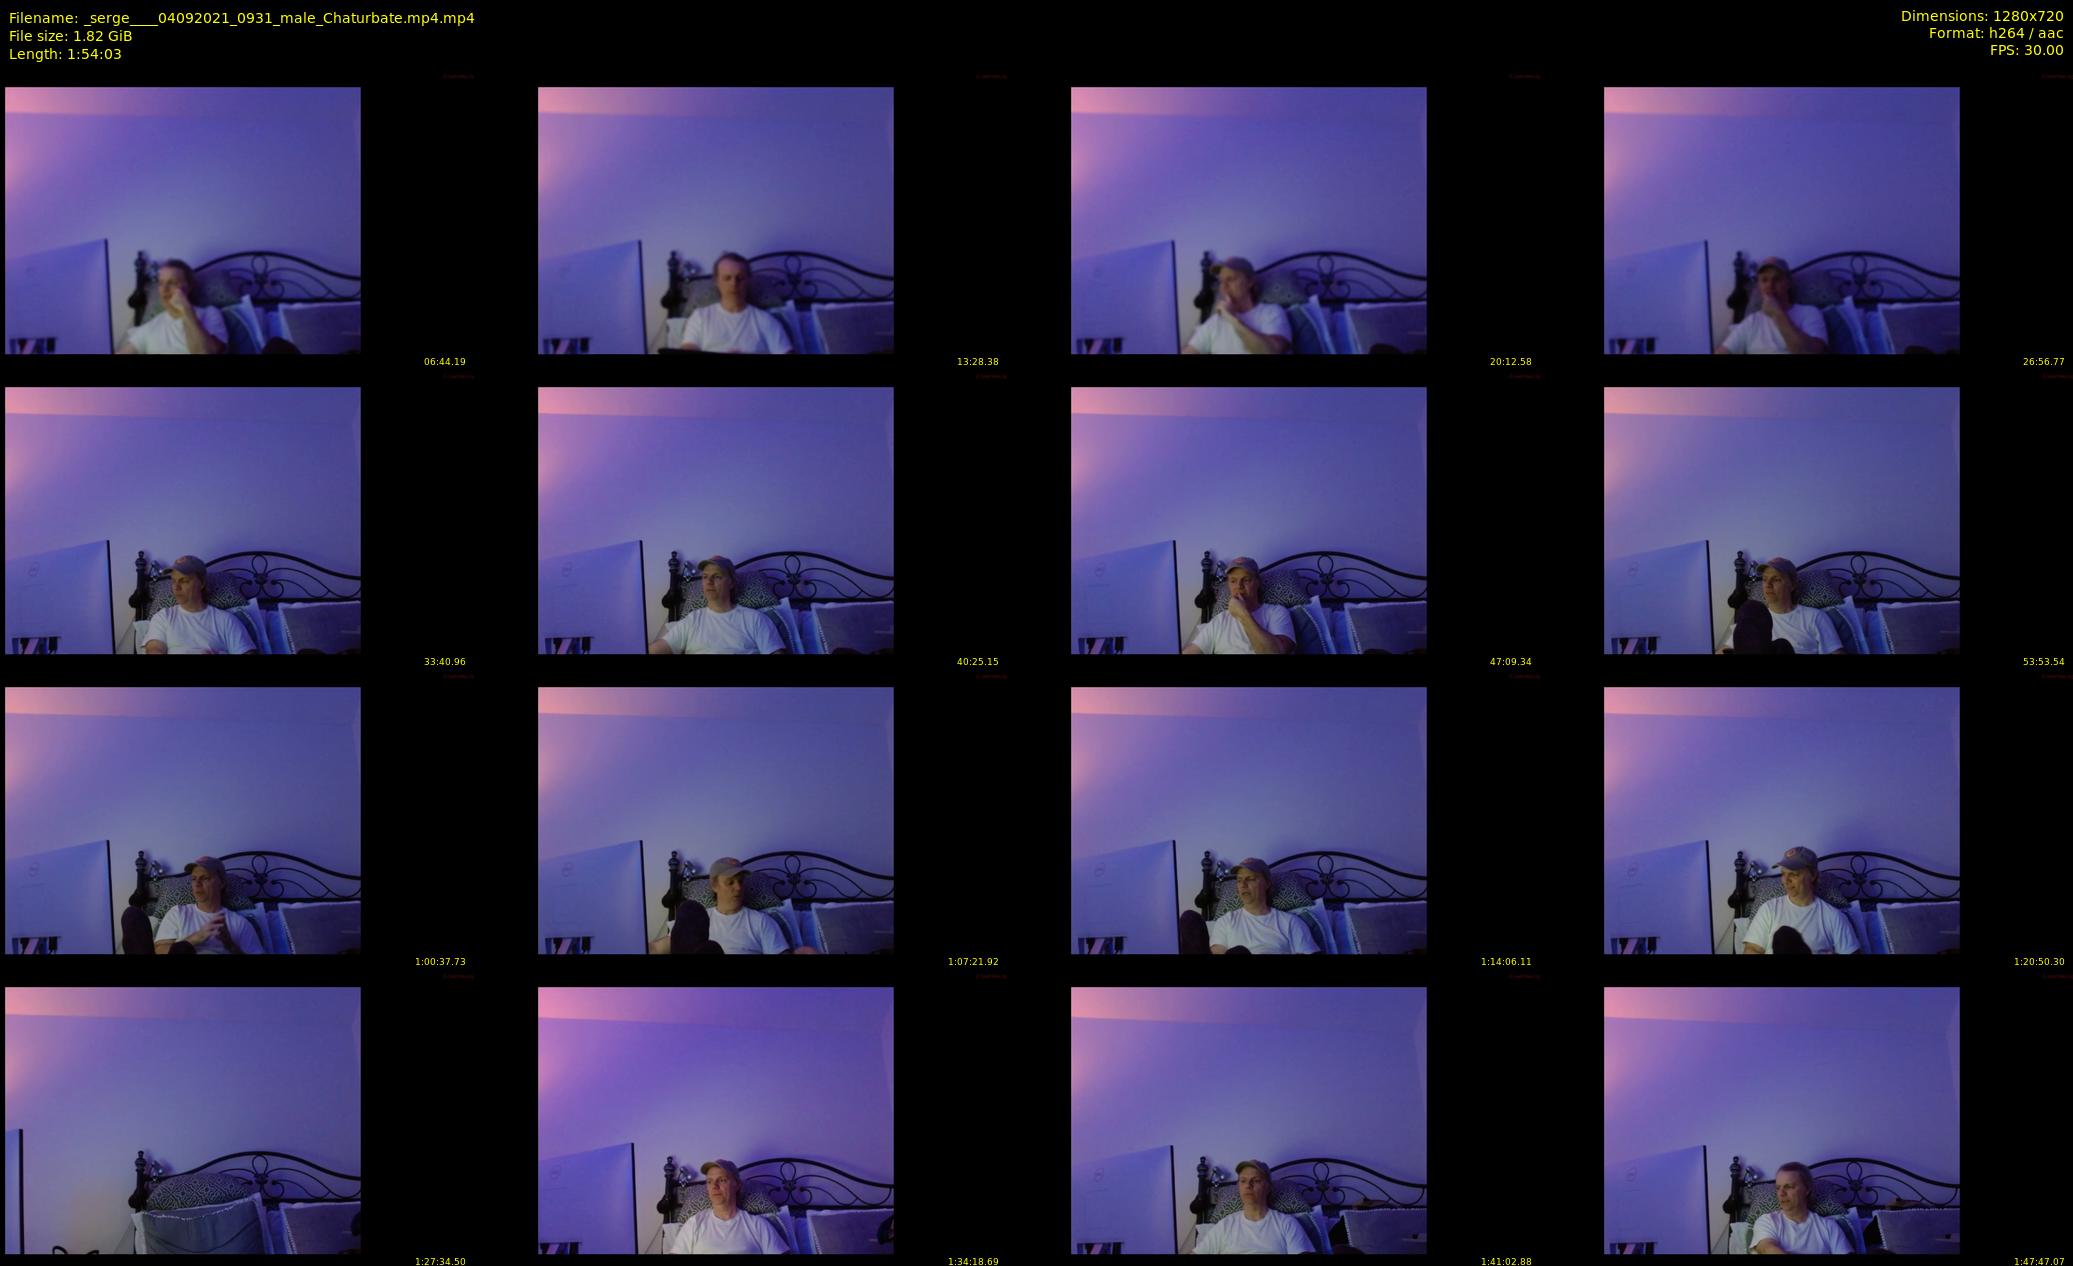Click the frame at 1:20:50.30
This screenshot has width=2073, height=1266.
click(x=1781, y=820)
